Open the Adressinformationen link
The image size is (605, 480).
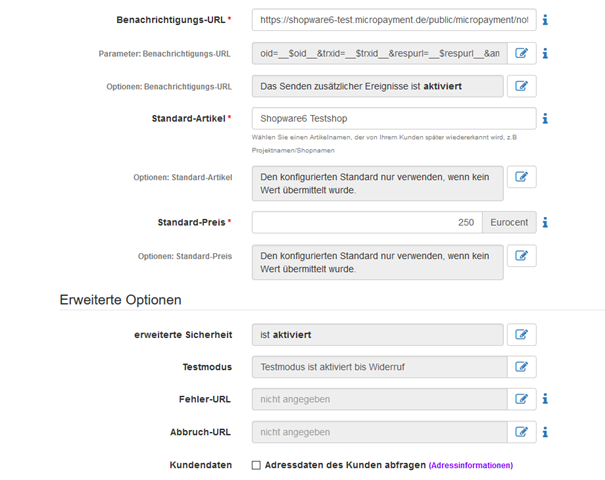471,465
